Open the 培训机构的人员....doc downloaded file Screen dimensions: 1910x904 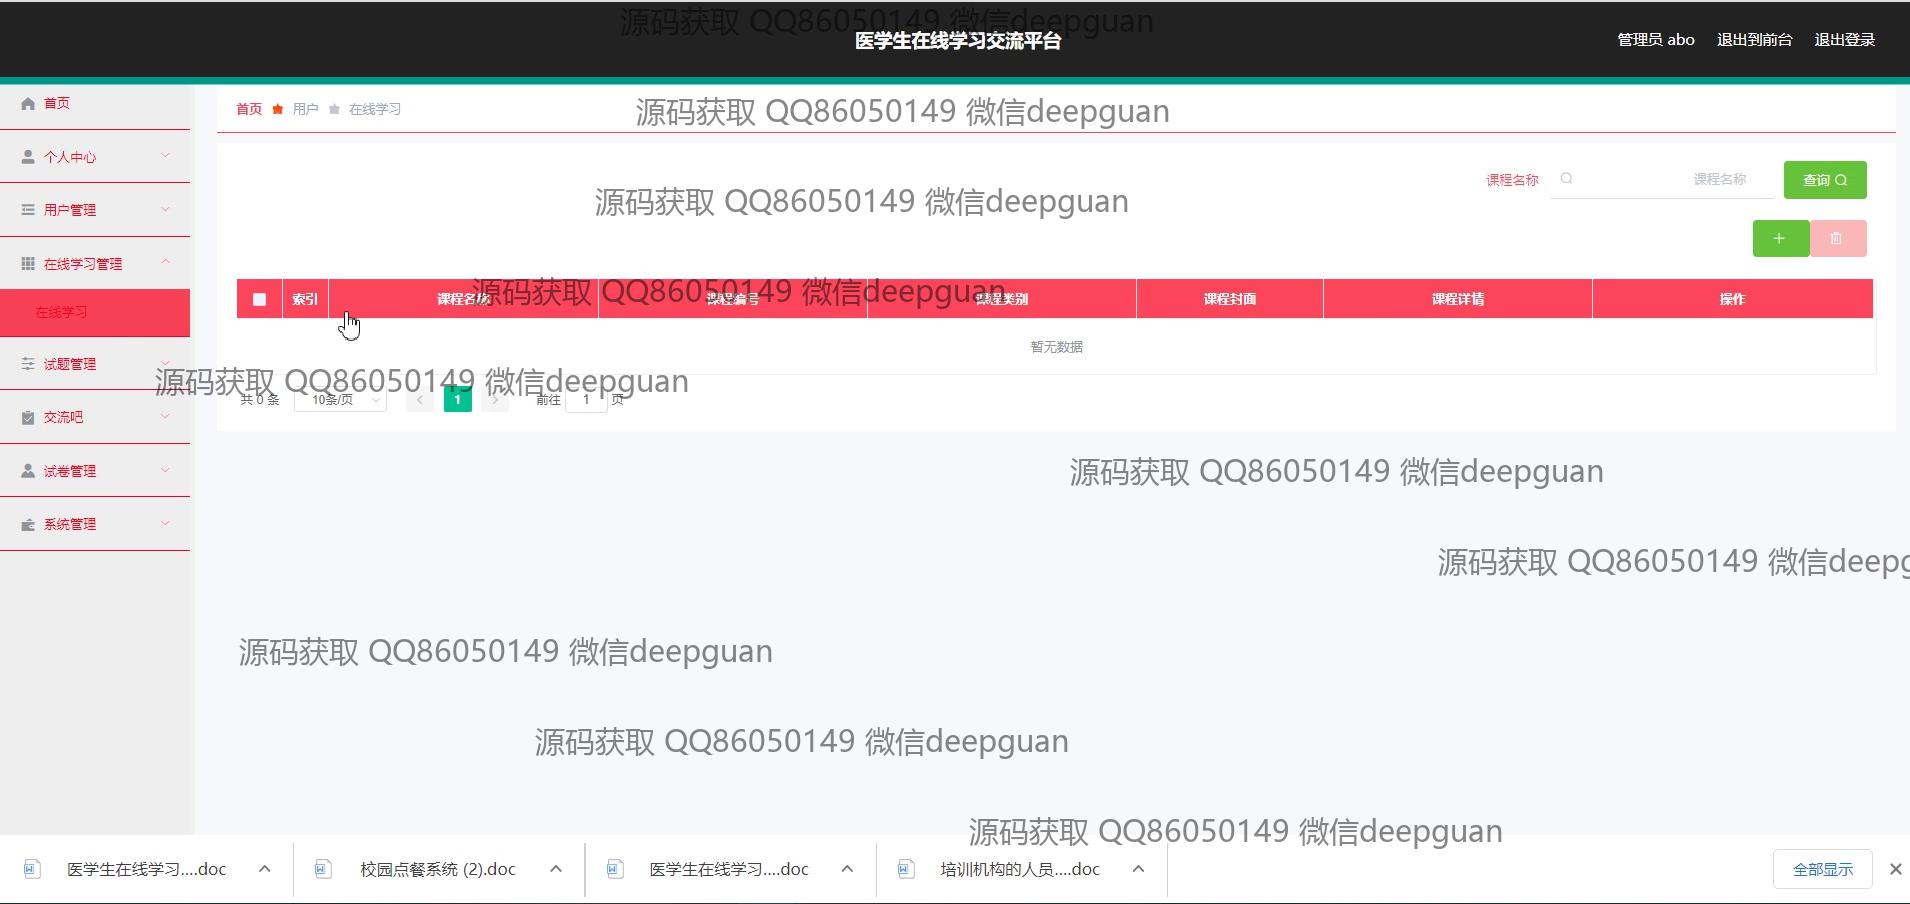(1020, 870)
